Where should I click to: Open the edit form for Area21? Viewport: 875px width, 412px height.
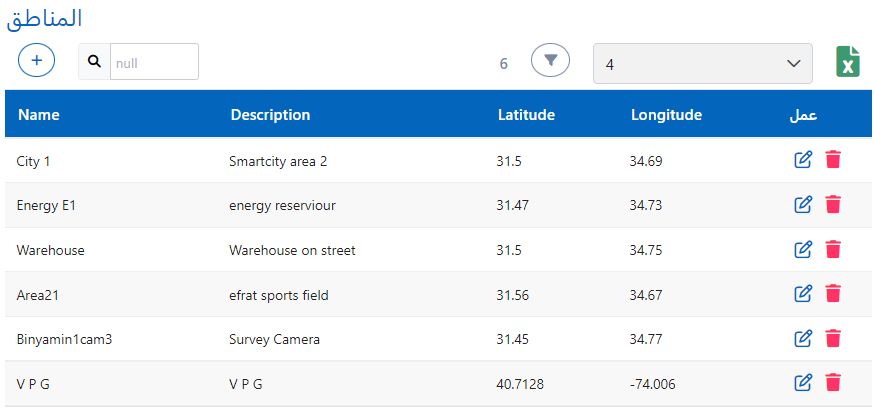[802, 294]
